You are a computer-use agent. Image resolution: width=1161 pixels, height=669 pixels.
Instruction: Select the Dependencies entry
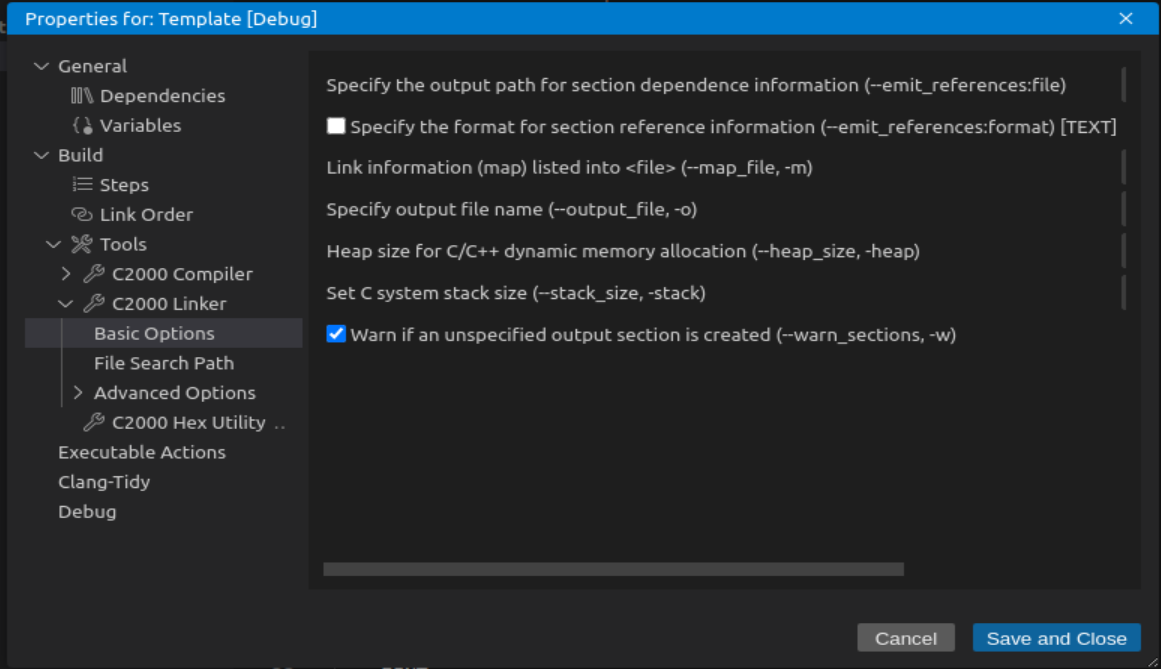(x=162, y=95)
